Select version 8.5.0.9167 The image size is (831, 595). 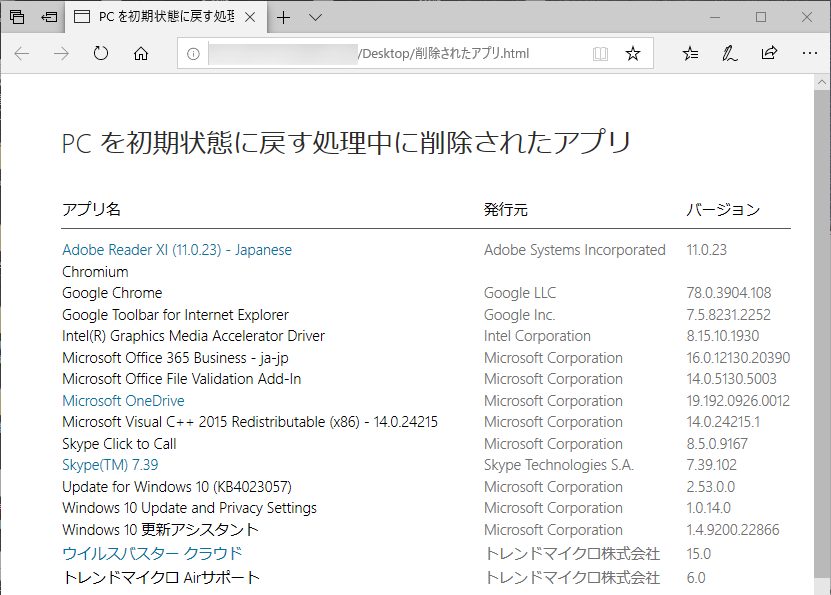[717, 443]
